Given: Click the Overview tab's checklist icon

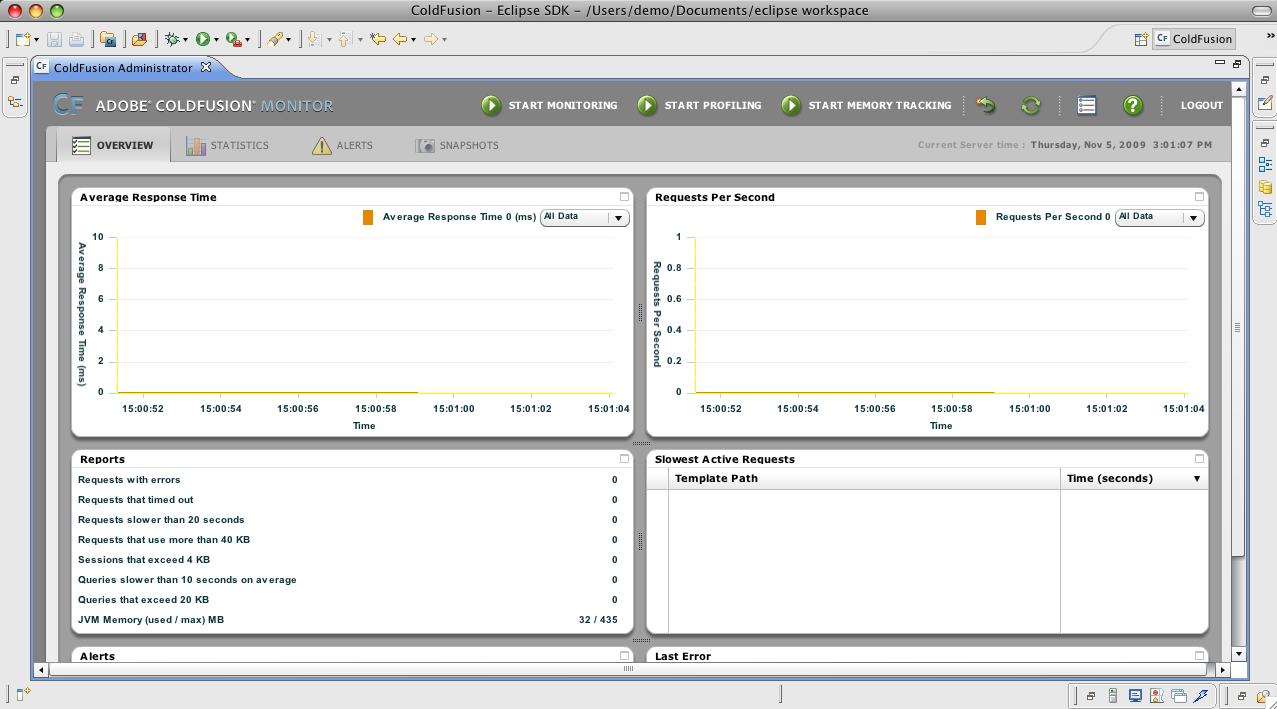Looking at the screenshot, I should tap(82, 144).
